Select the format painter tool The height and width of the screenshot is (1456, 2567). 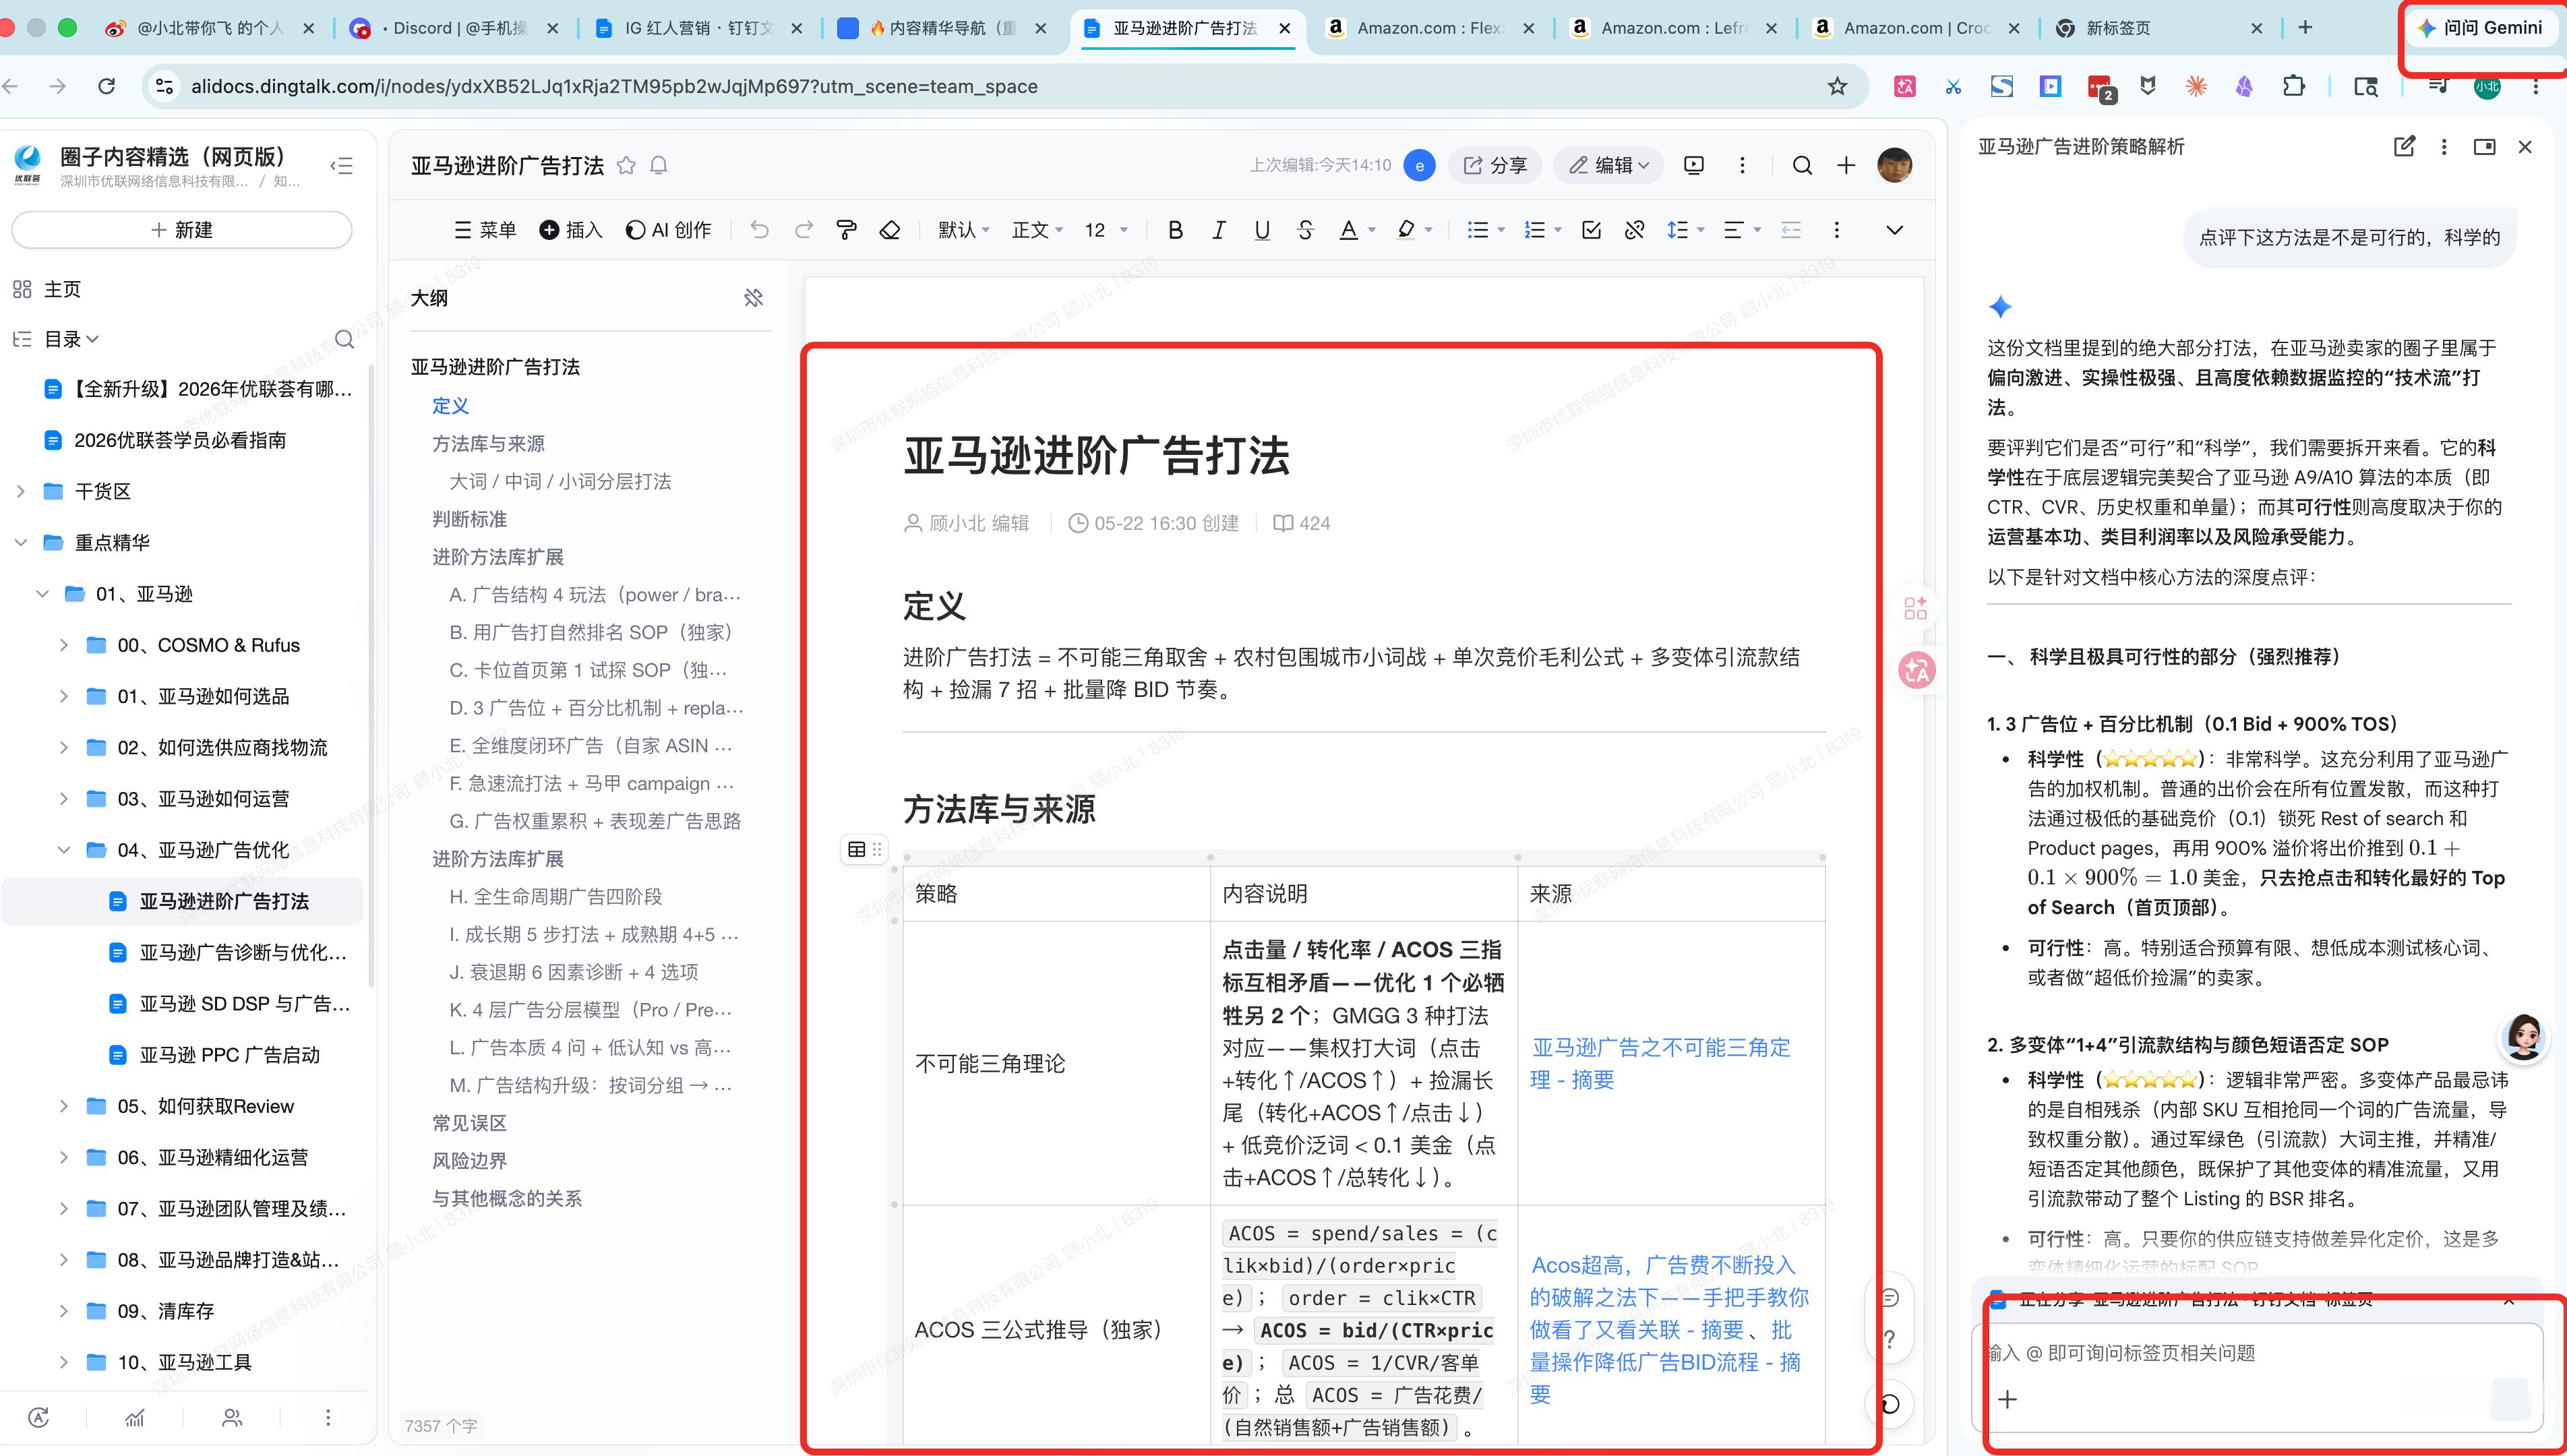[x=846, y=230]
